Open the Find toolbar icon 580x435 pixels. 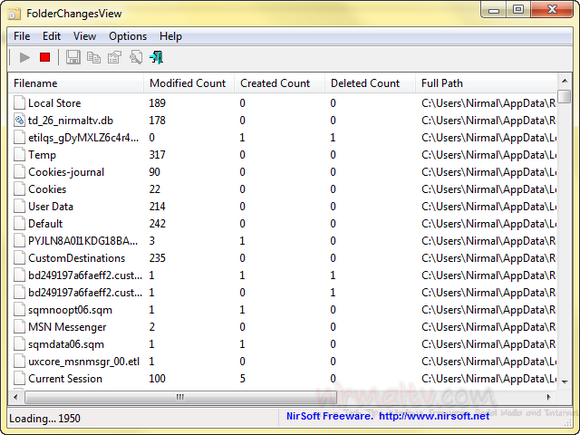pyautogui.click(x=136, y=58)
